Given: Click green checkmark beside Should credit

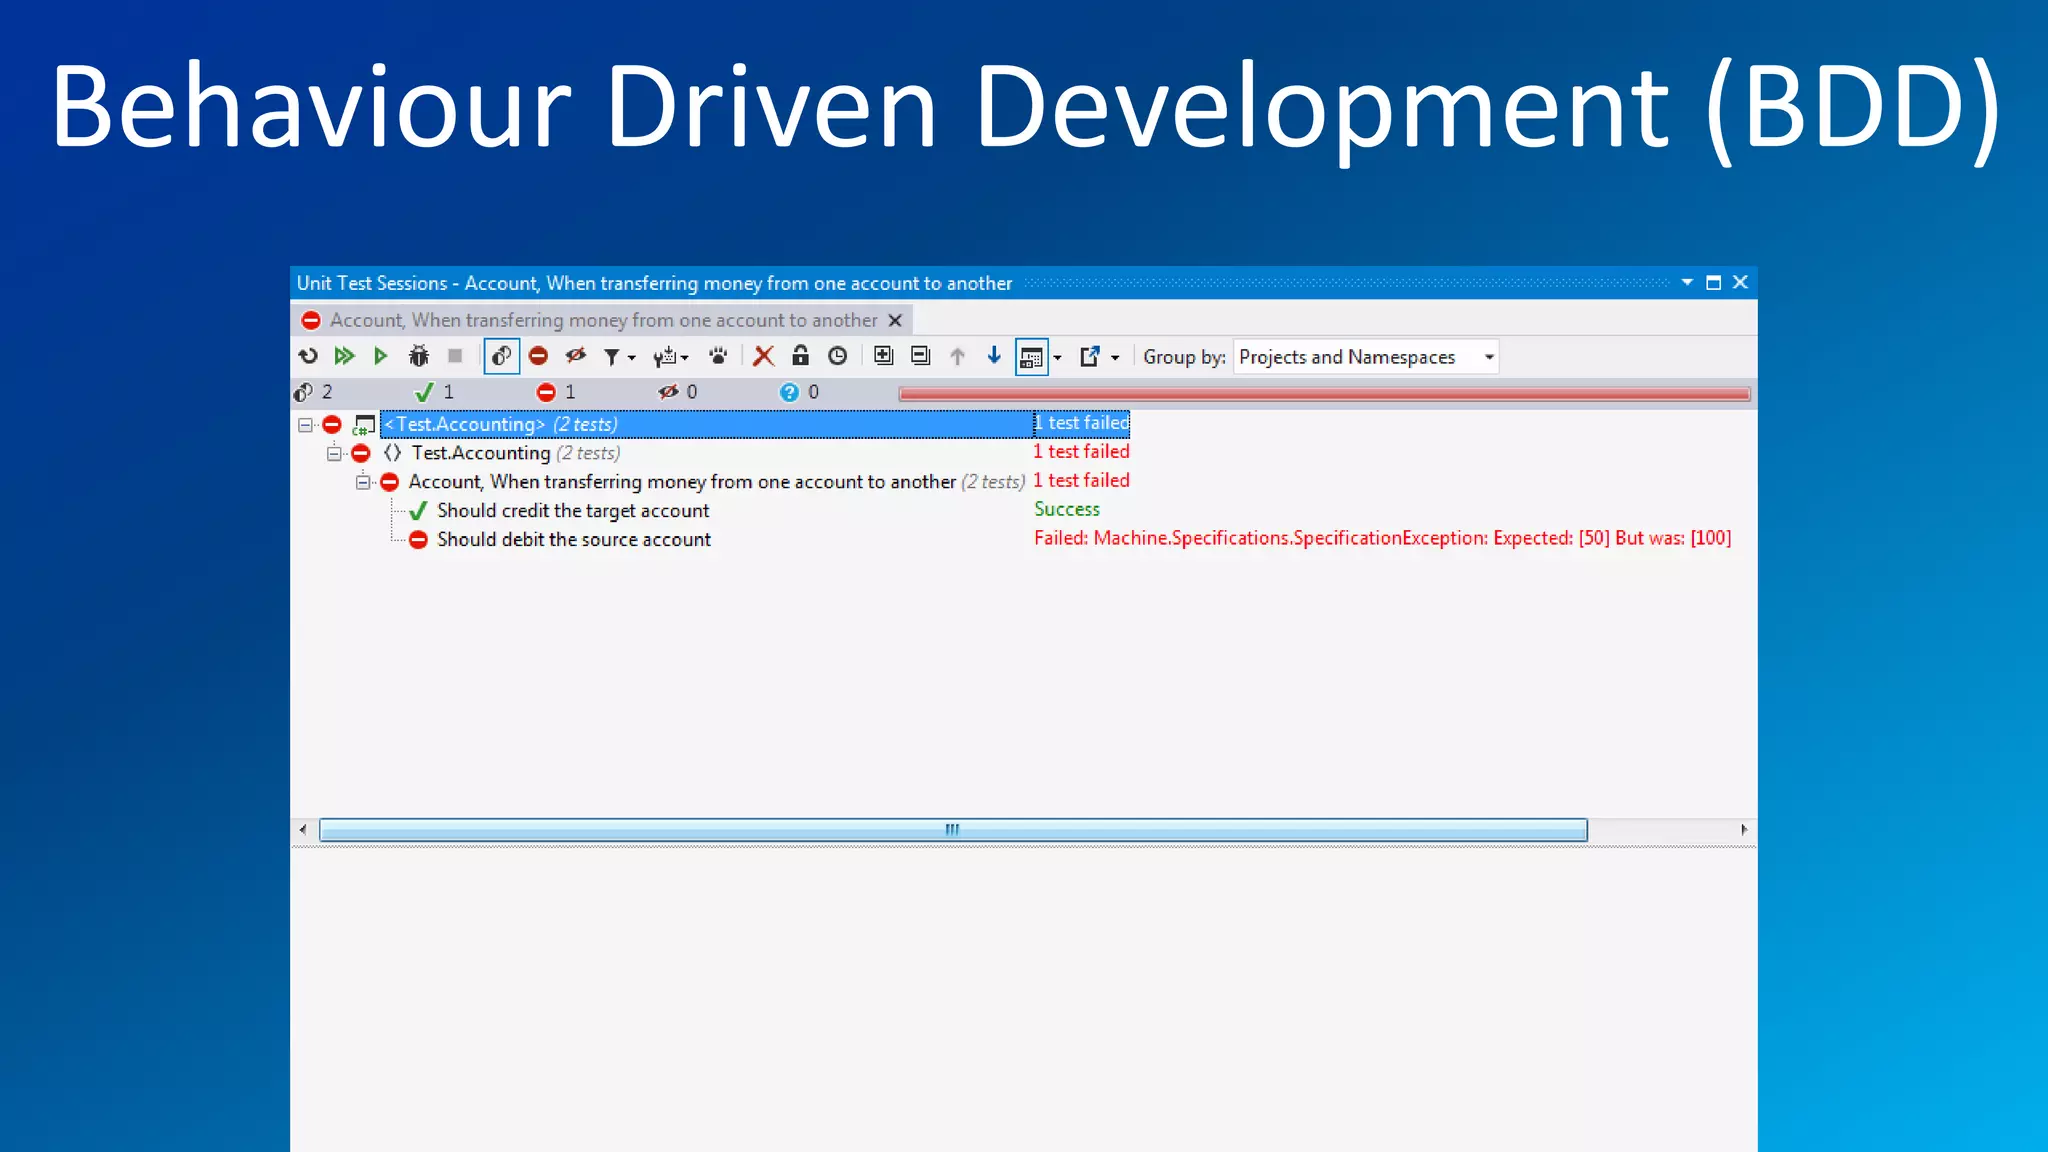Looking at the screenshot, I should point(418,511).
